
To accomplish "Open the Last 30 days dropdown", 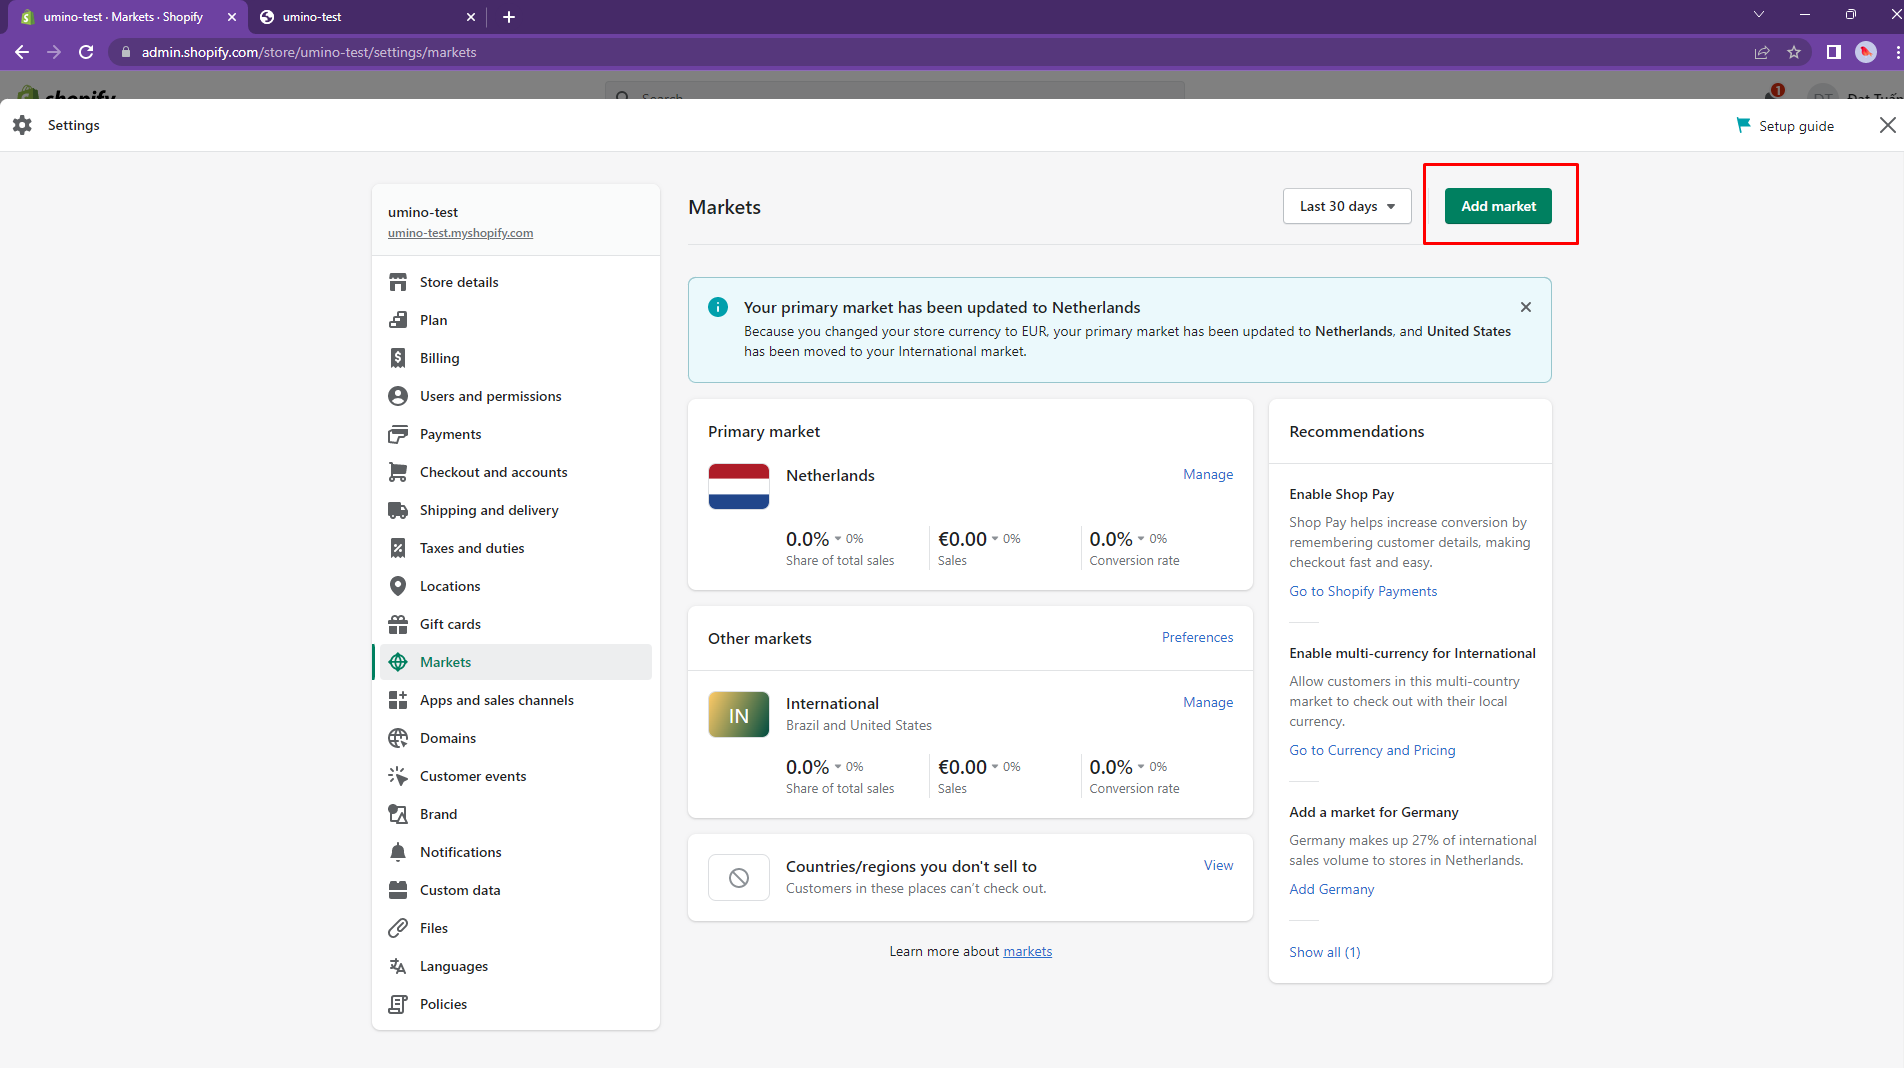I will click(x=1346, y=206).
